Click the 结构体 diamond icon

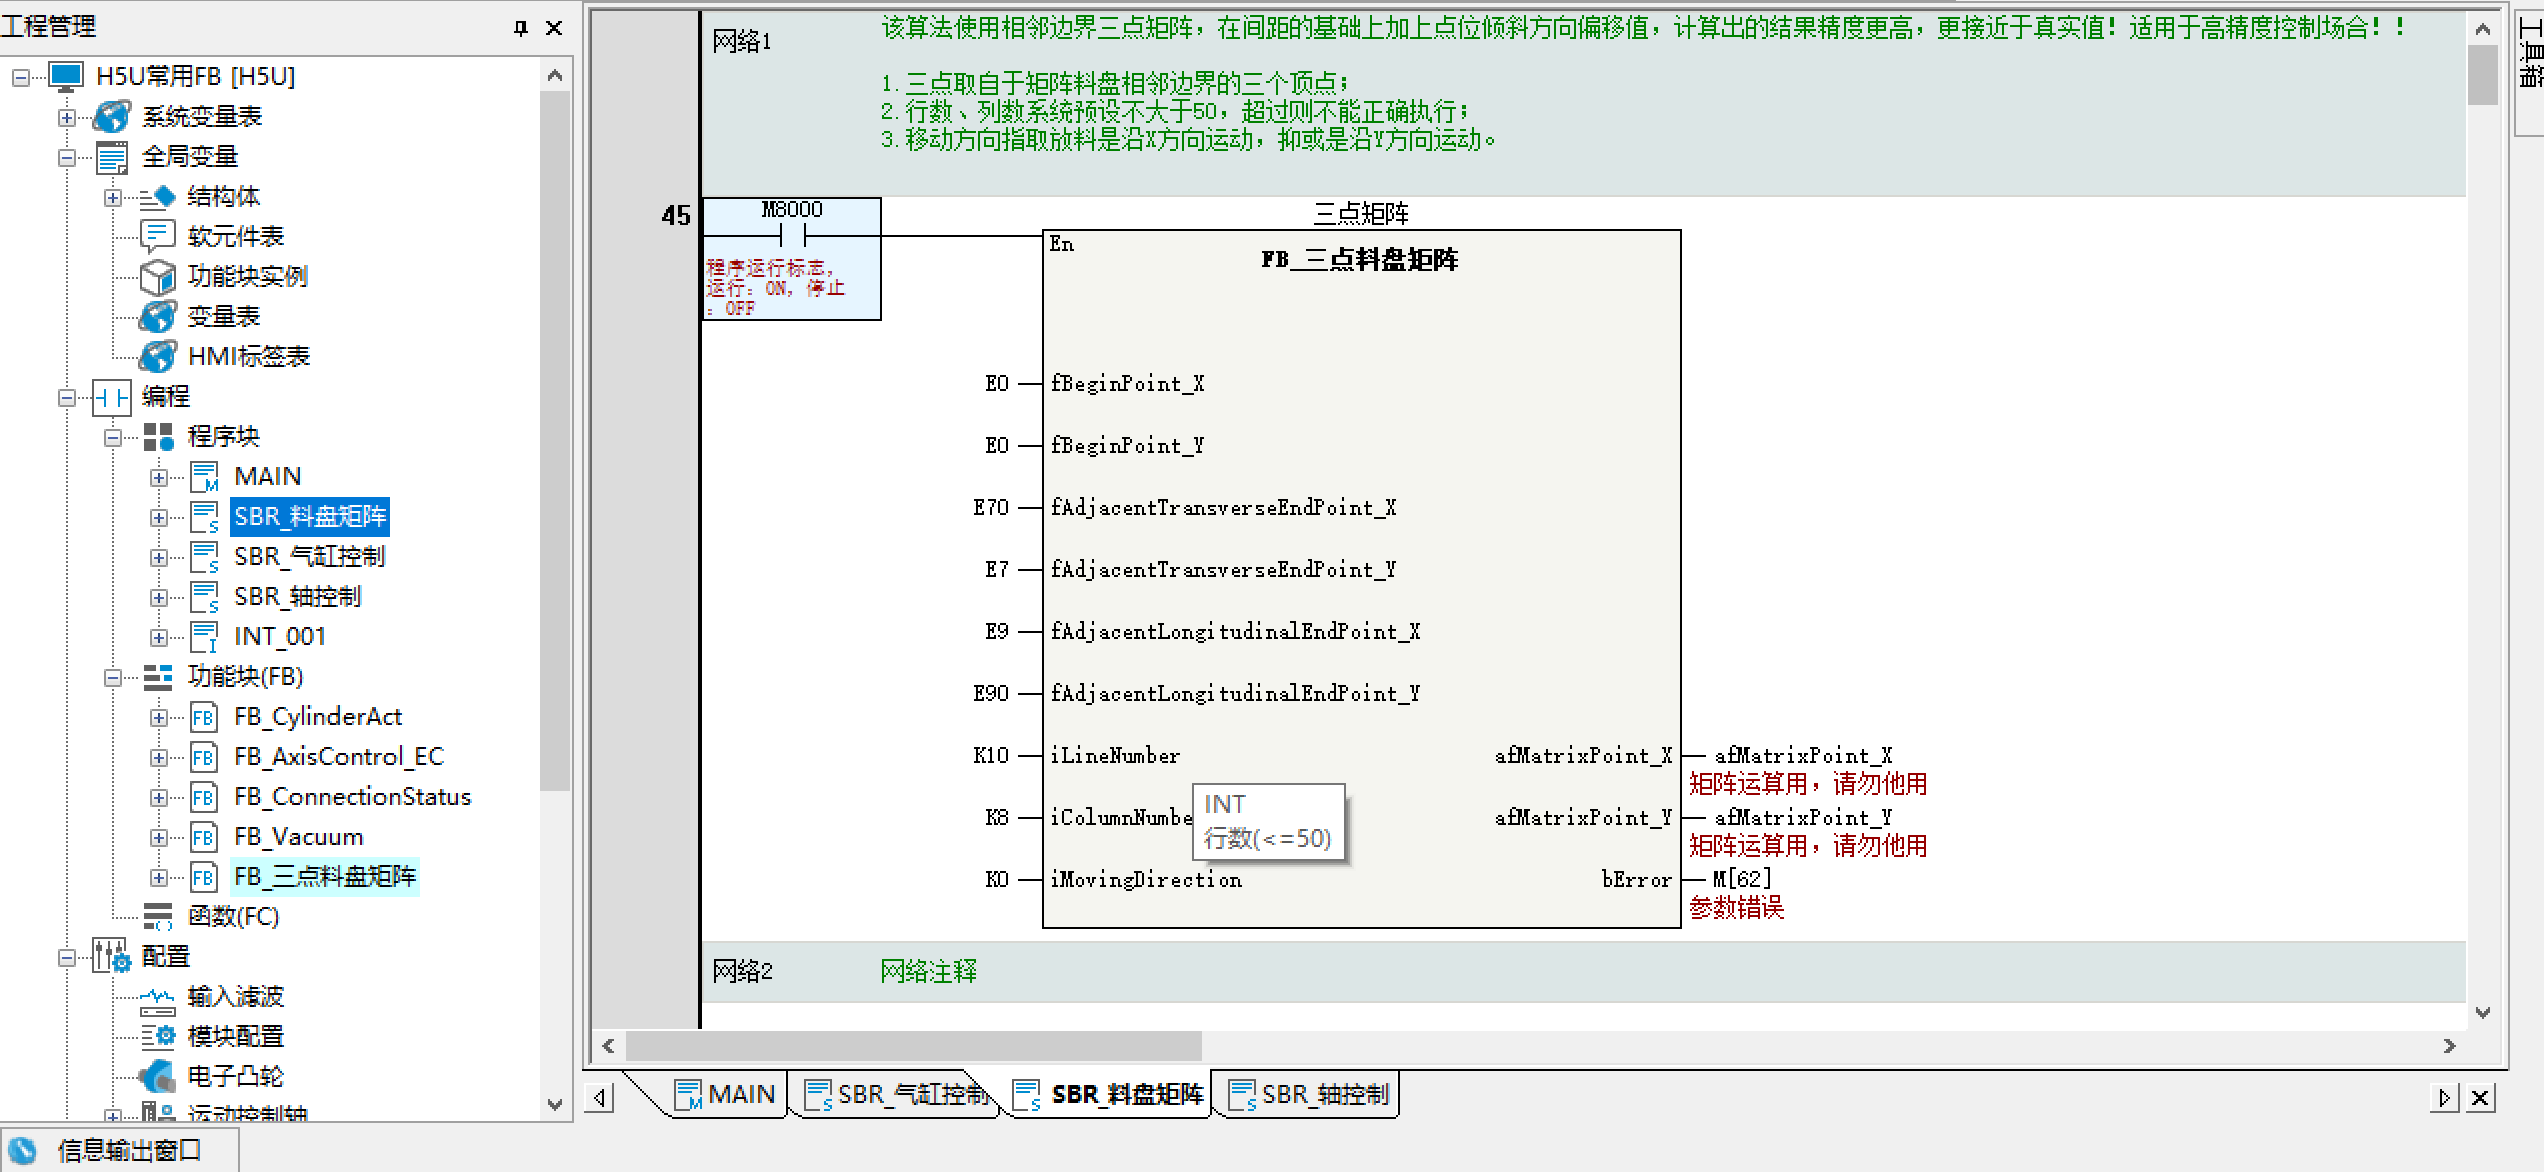(x=158, y=197)
